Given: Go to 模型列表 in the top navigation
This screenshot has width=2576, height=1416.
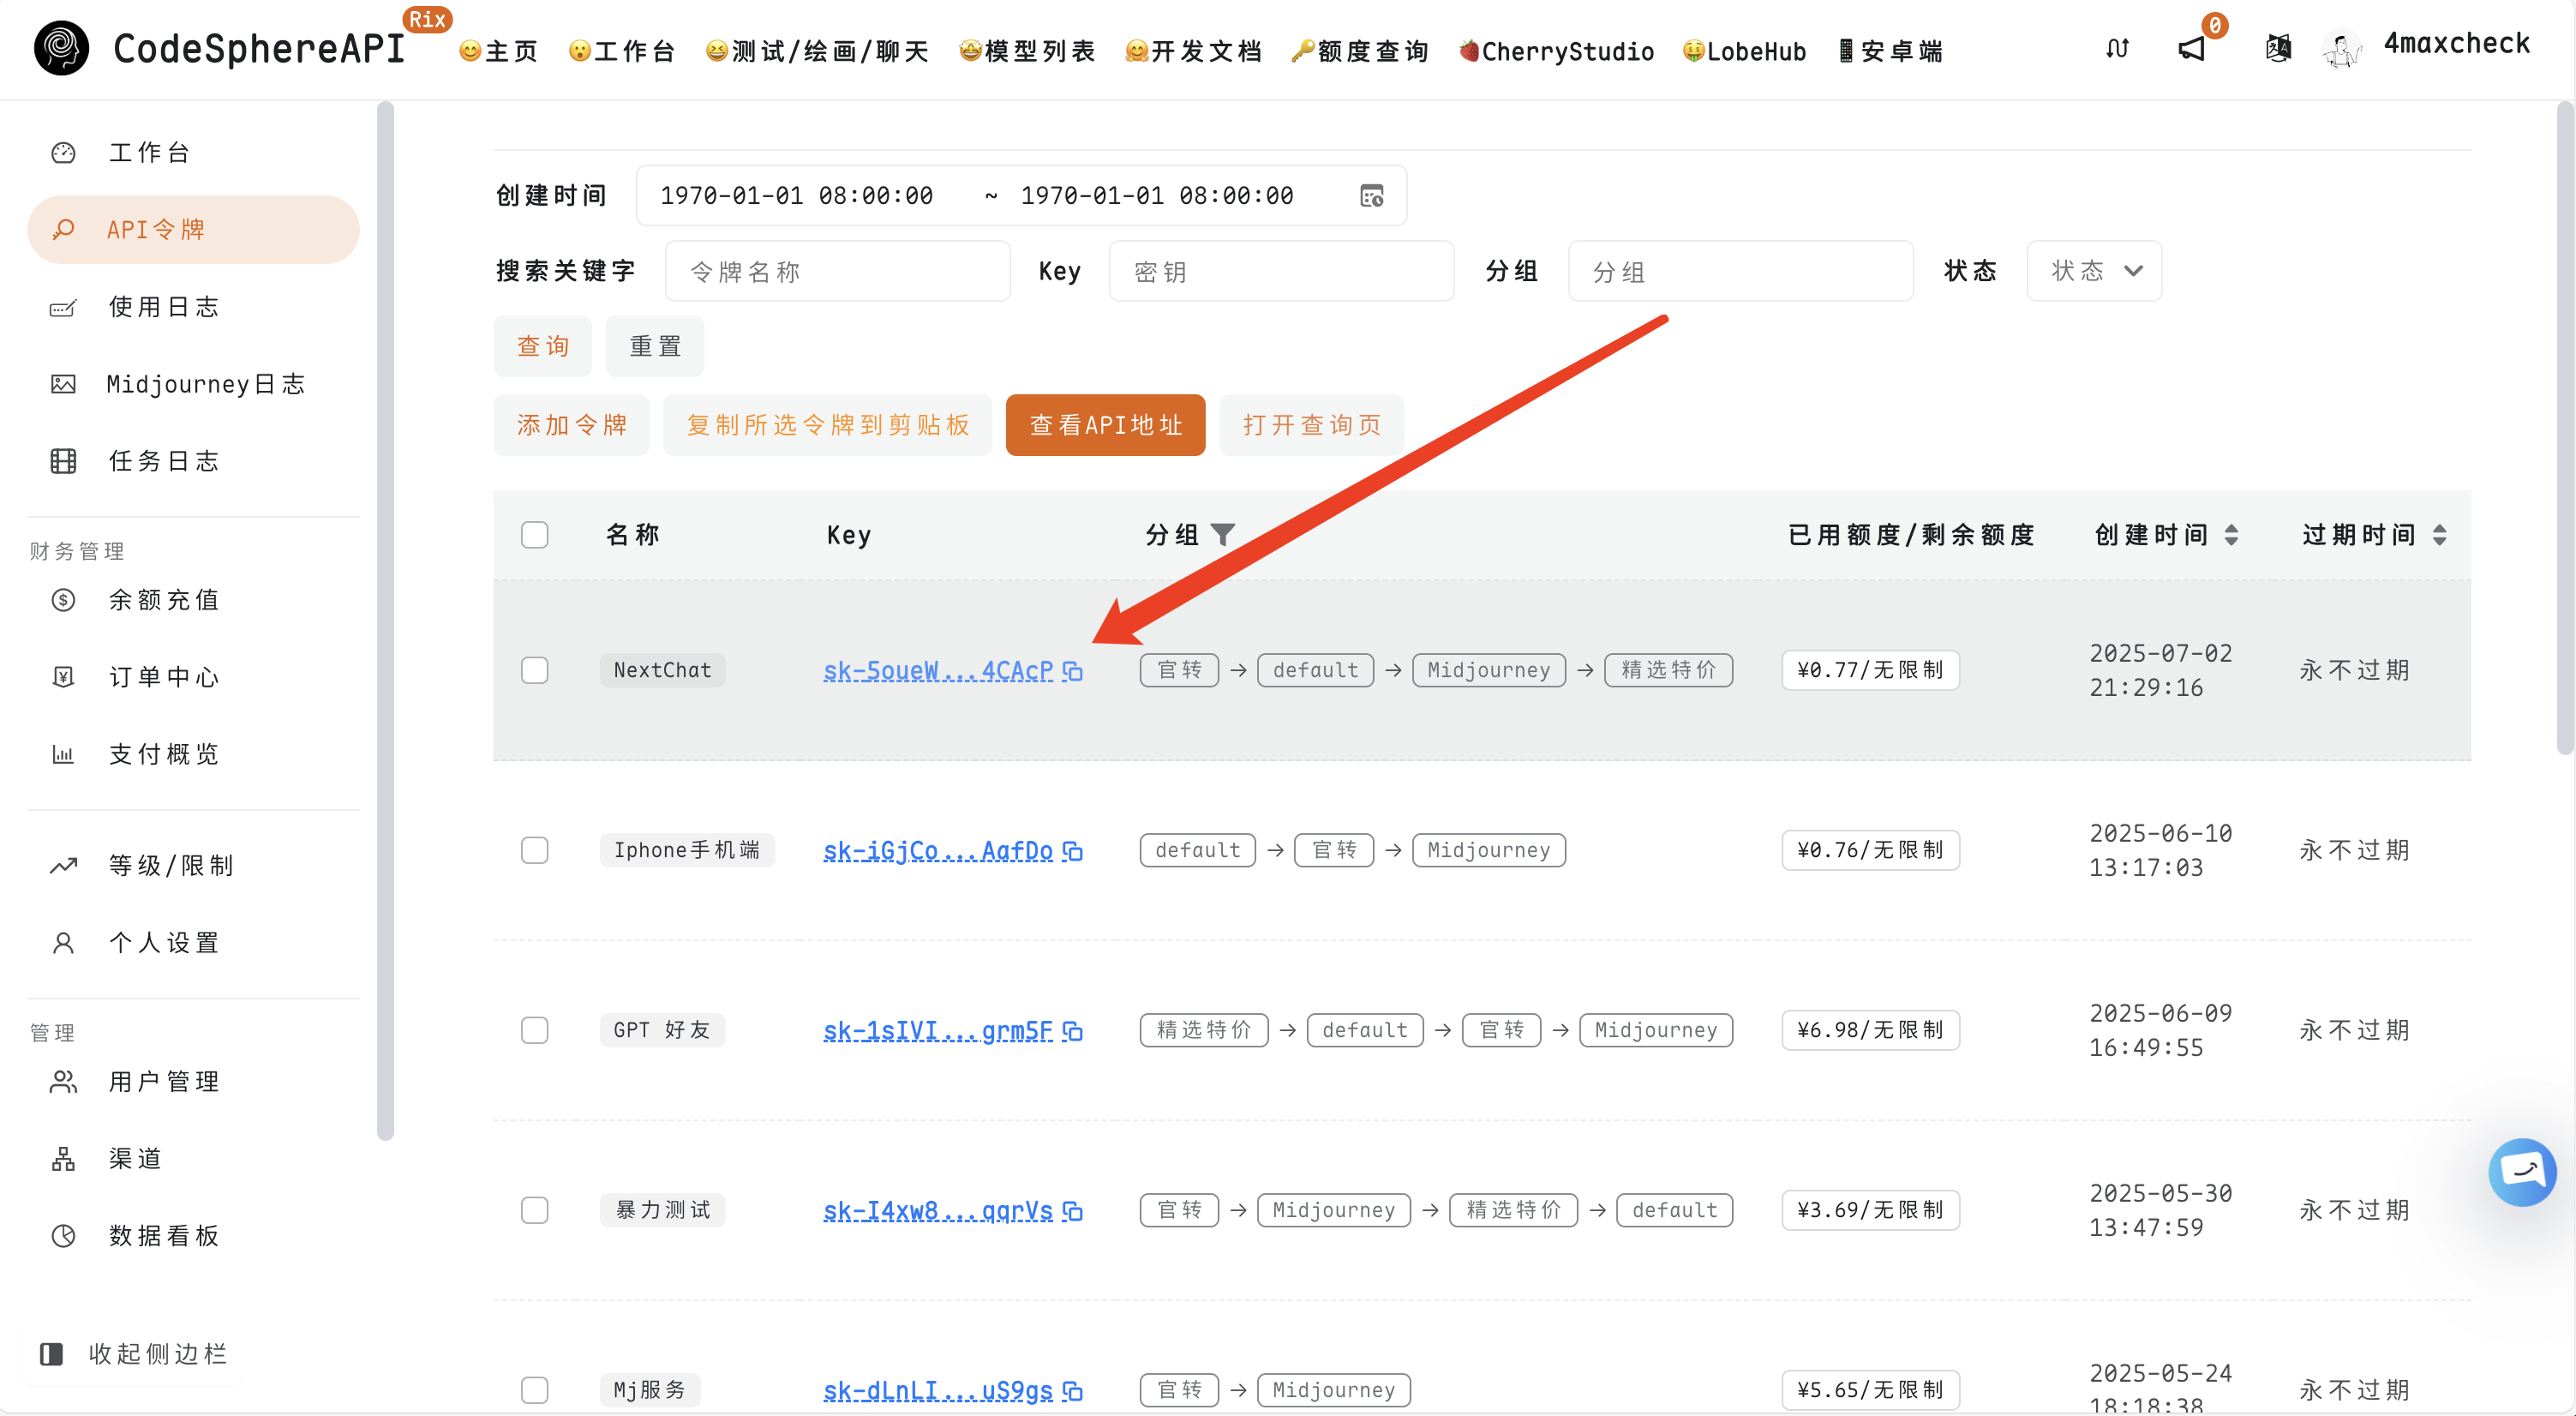Looking at the screenshot, I should coord(1027,51).
